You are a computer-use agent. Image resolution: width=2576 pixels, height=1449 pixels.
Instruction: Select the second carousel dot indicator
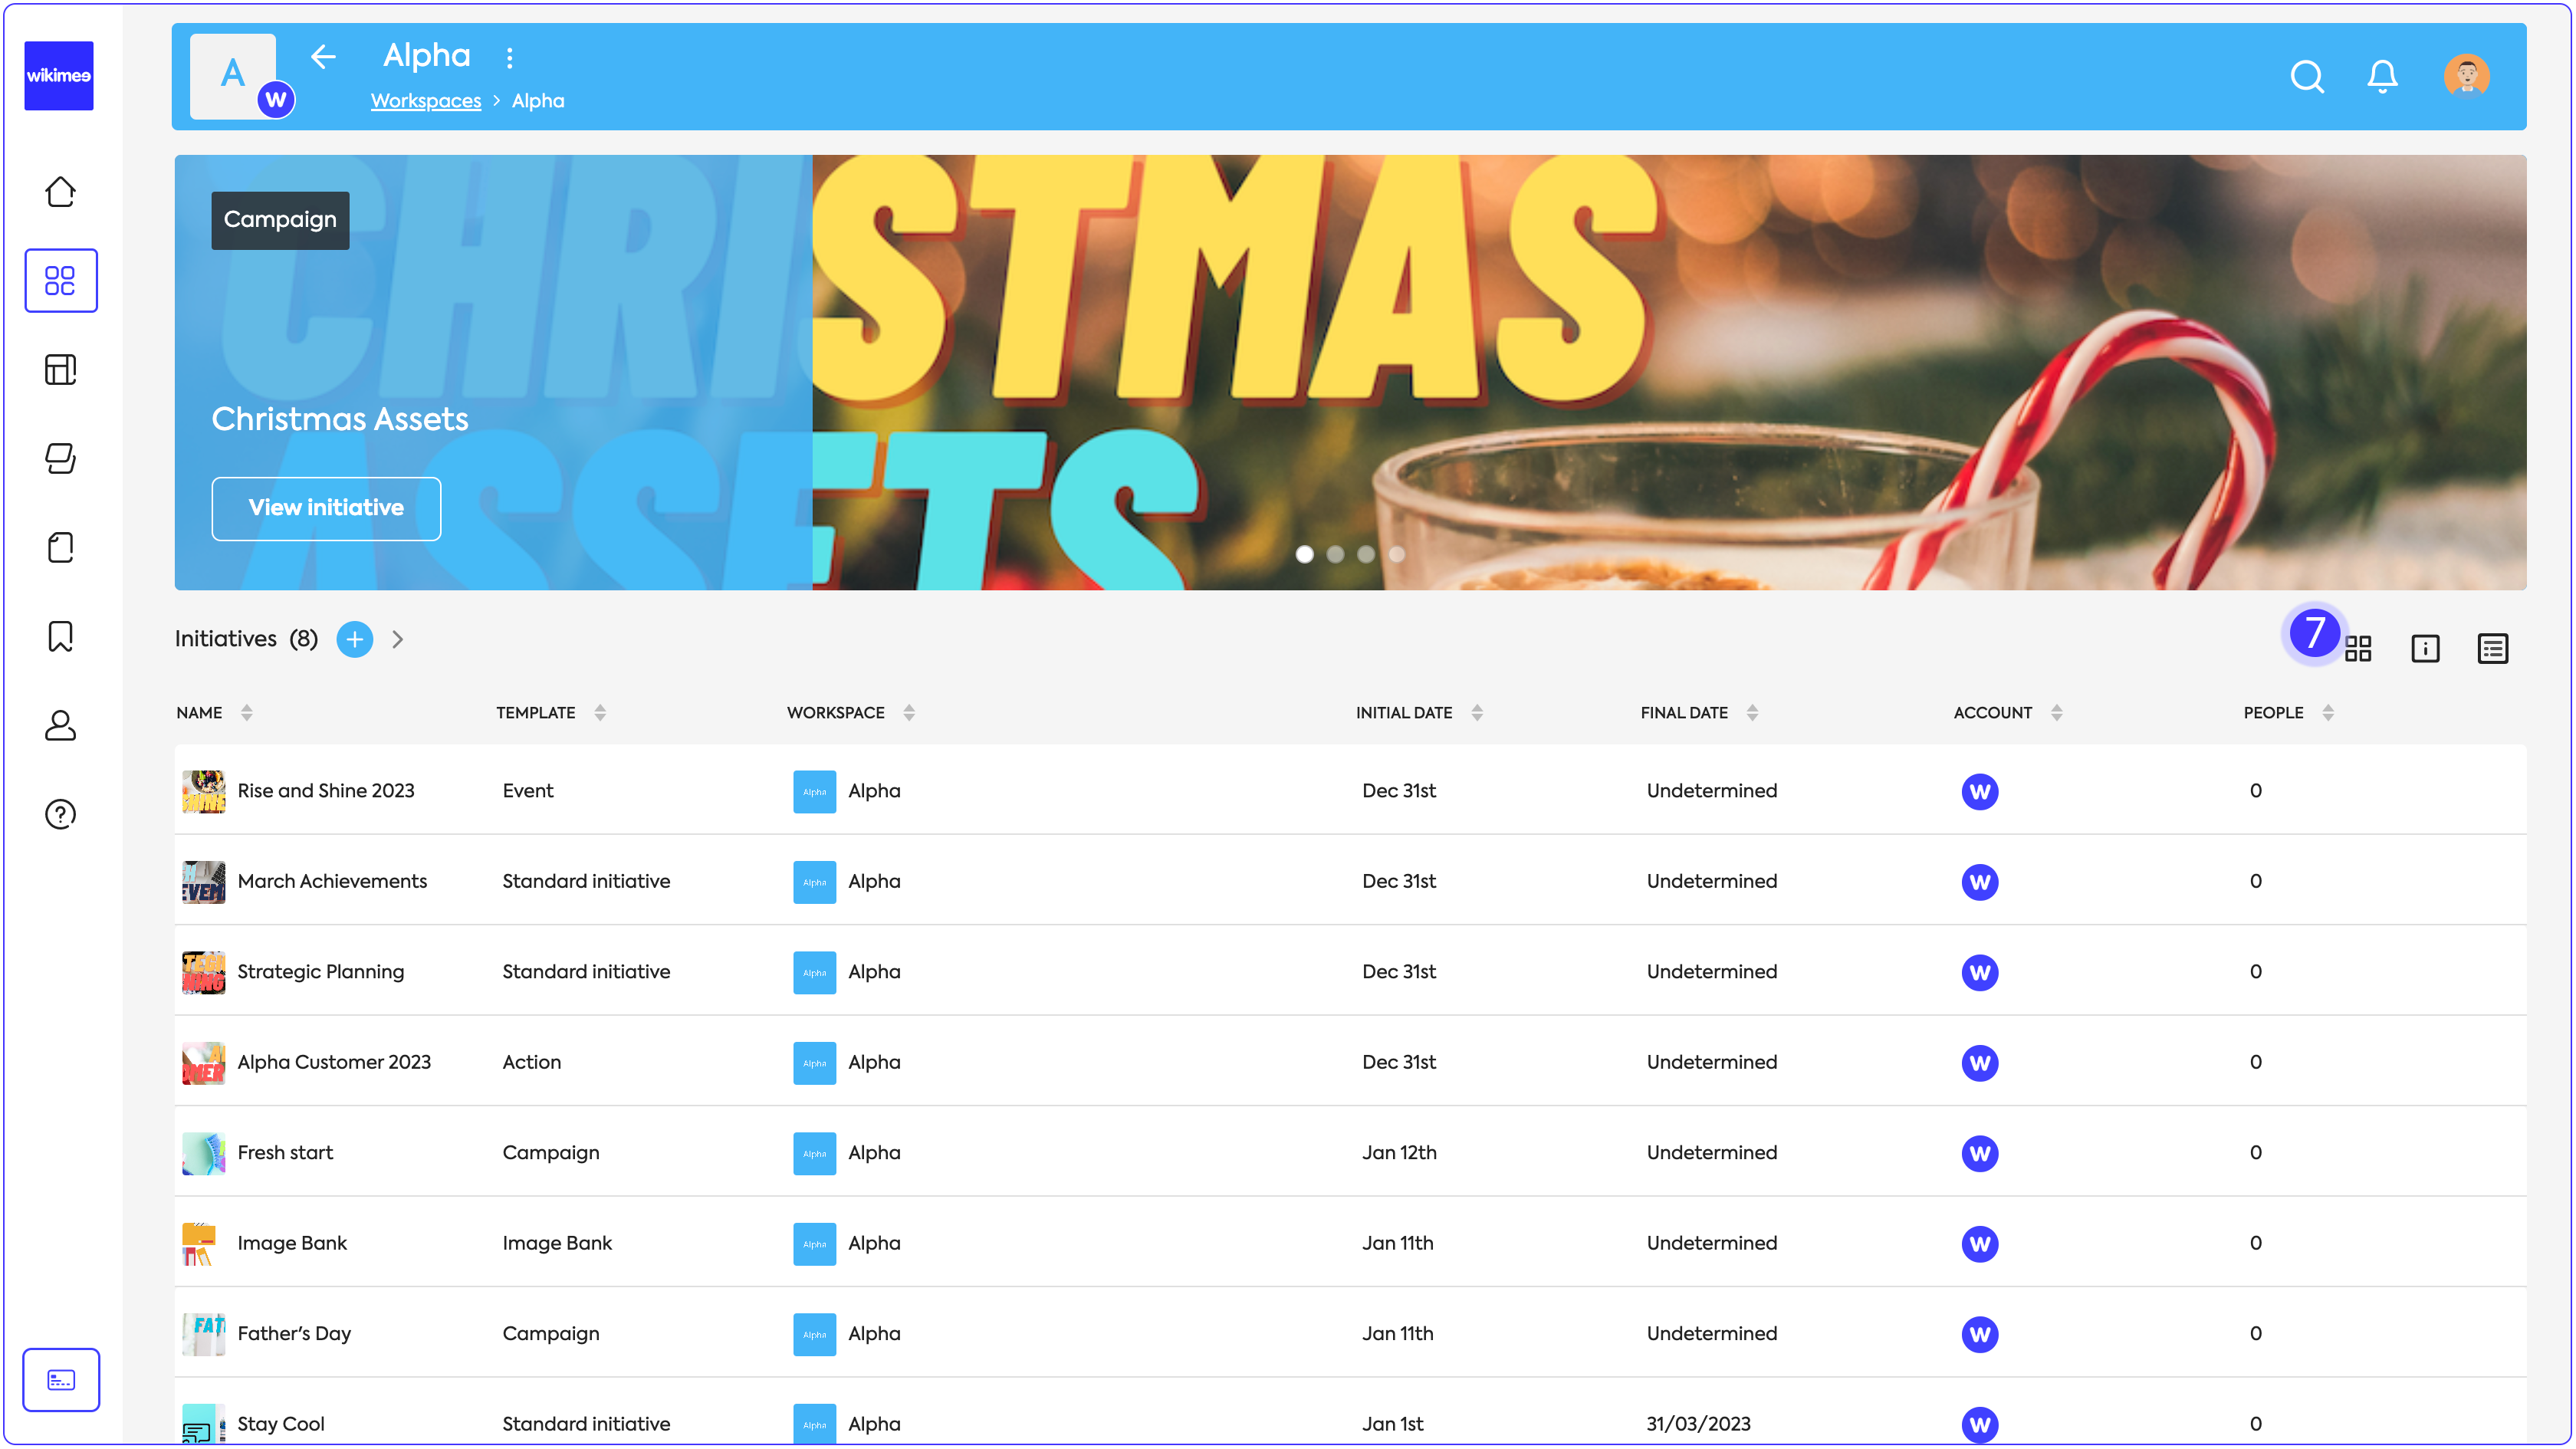[1335, 554]
